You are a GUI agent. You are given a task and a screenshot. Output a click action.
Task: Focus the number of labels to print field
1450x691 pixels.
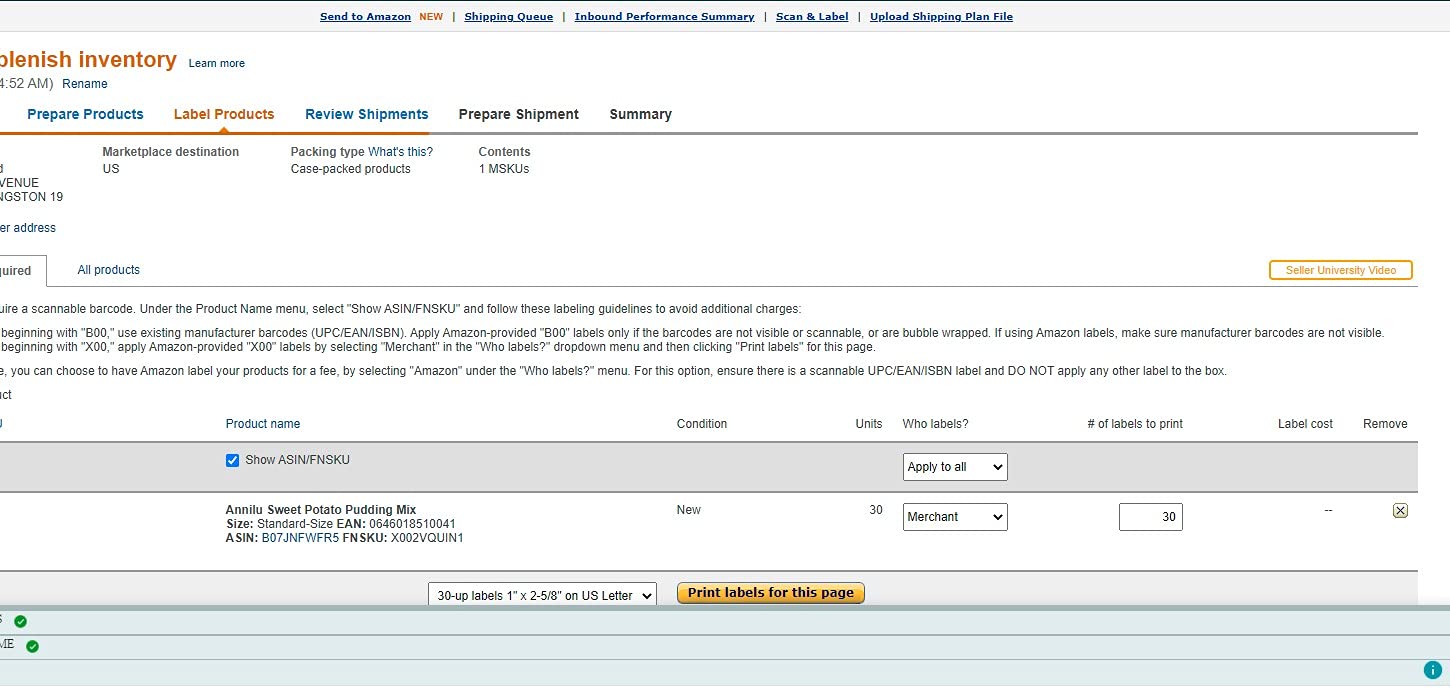pyautogui.click(x=1150, y=517)
